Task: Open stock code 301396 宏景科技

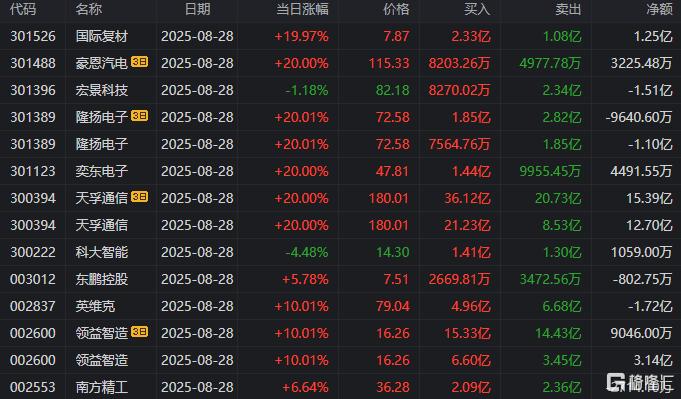Action: pos(33,90)
